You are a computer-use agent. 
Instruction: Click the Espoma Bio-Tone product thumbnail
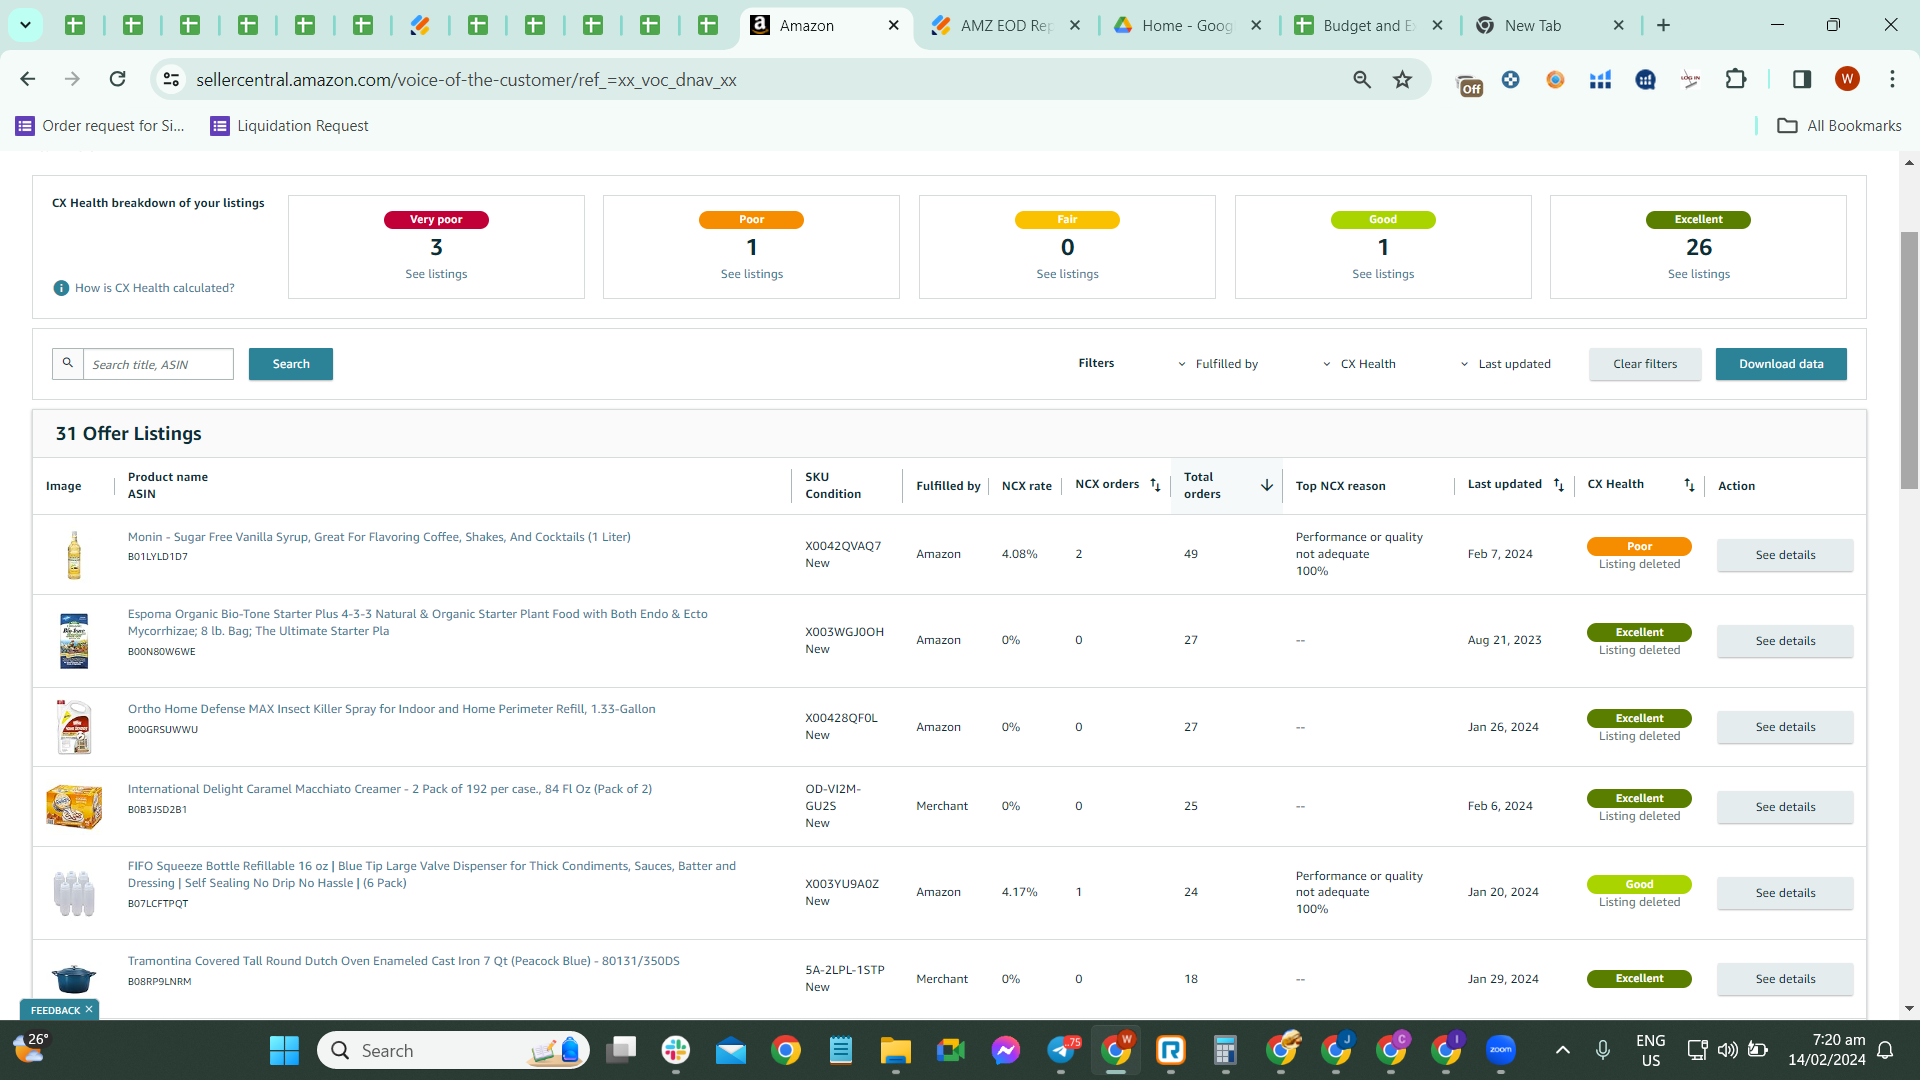pos(74,641)
